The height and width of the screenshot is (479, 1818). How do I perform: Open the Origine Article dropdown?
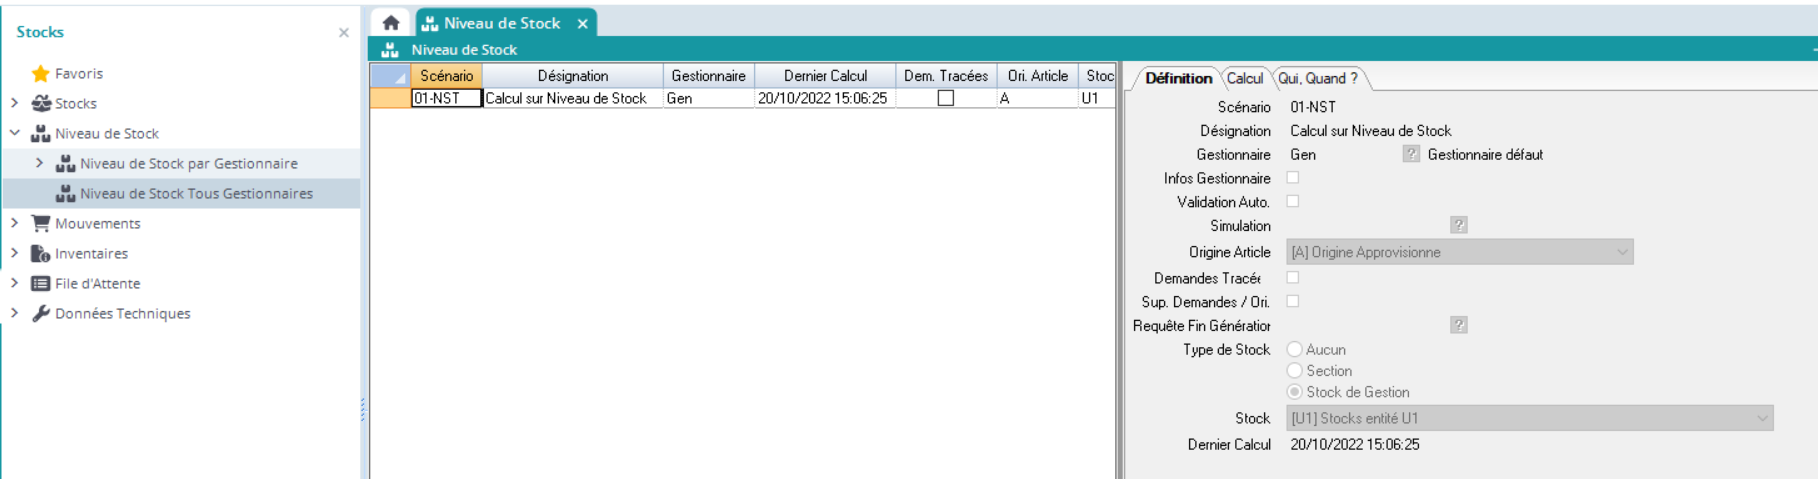point(1621,252)
